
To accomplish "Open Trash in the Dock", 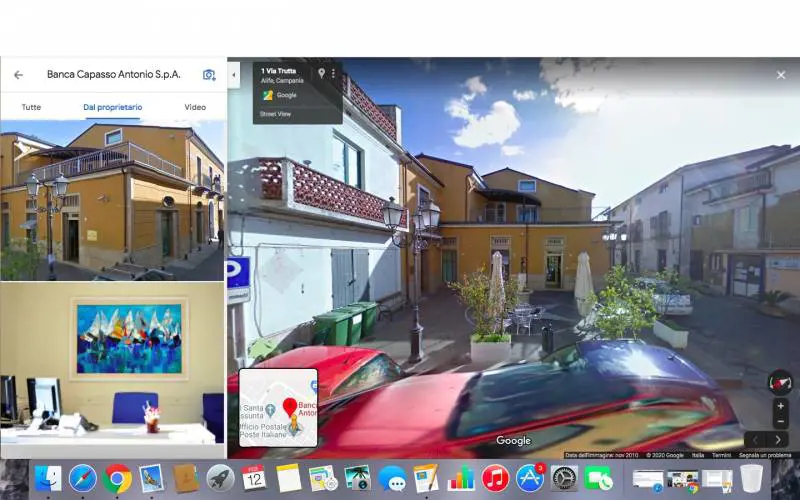I will pos(752,479).
